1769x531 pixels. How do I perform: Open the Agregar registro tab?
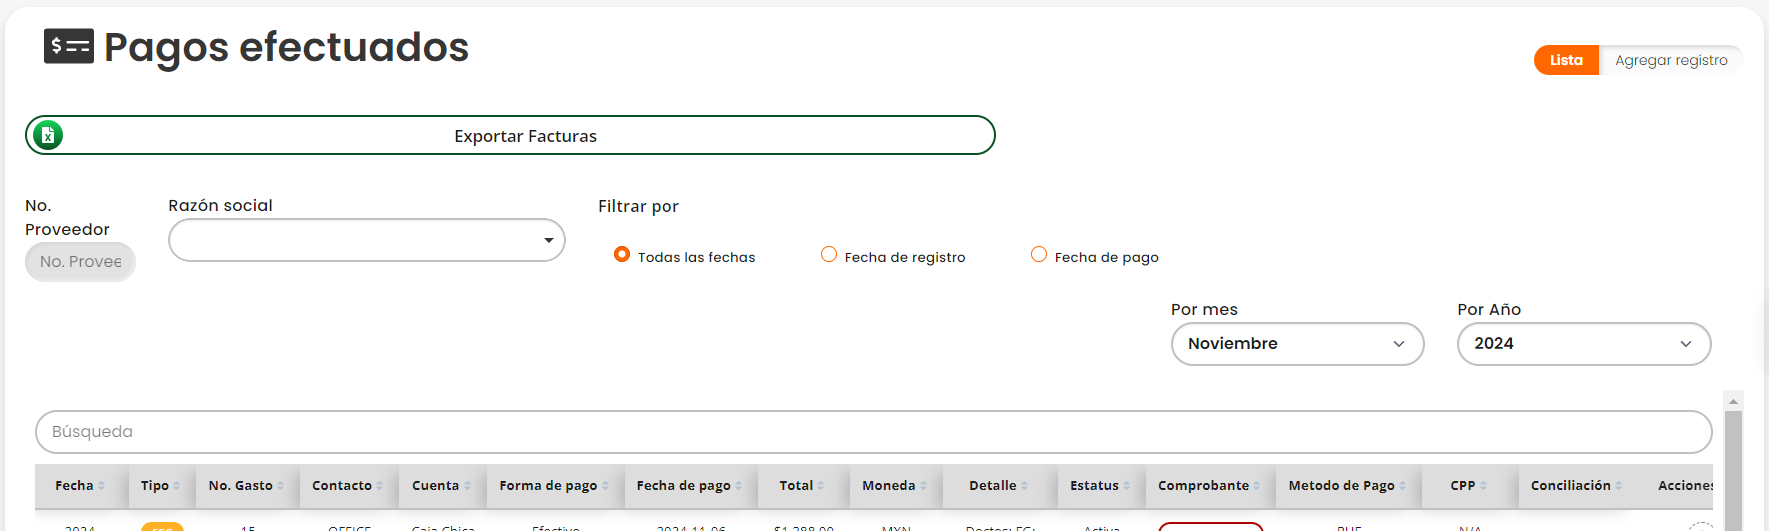point(1671,60)
